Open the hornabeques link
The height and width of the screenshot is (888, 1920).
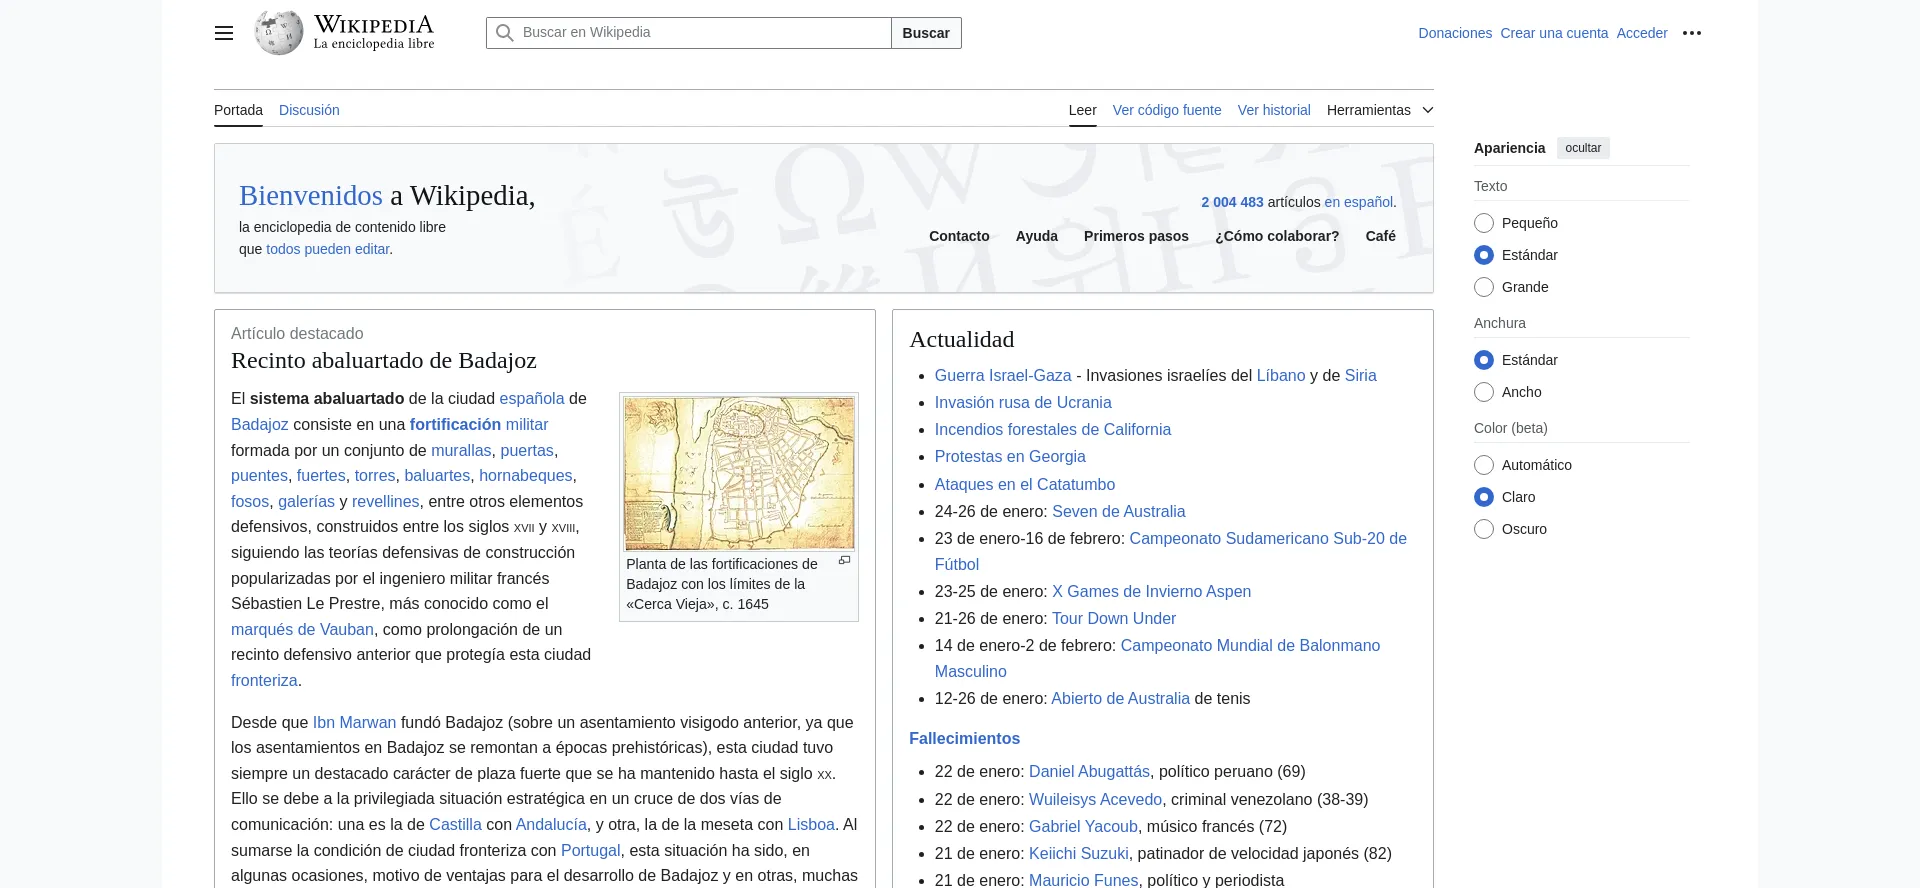click(525, 476)
